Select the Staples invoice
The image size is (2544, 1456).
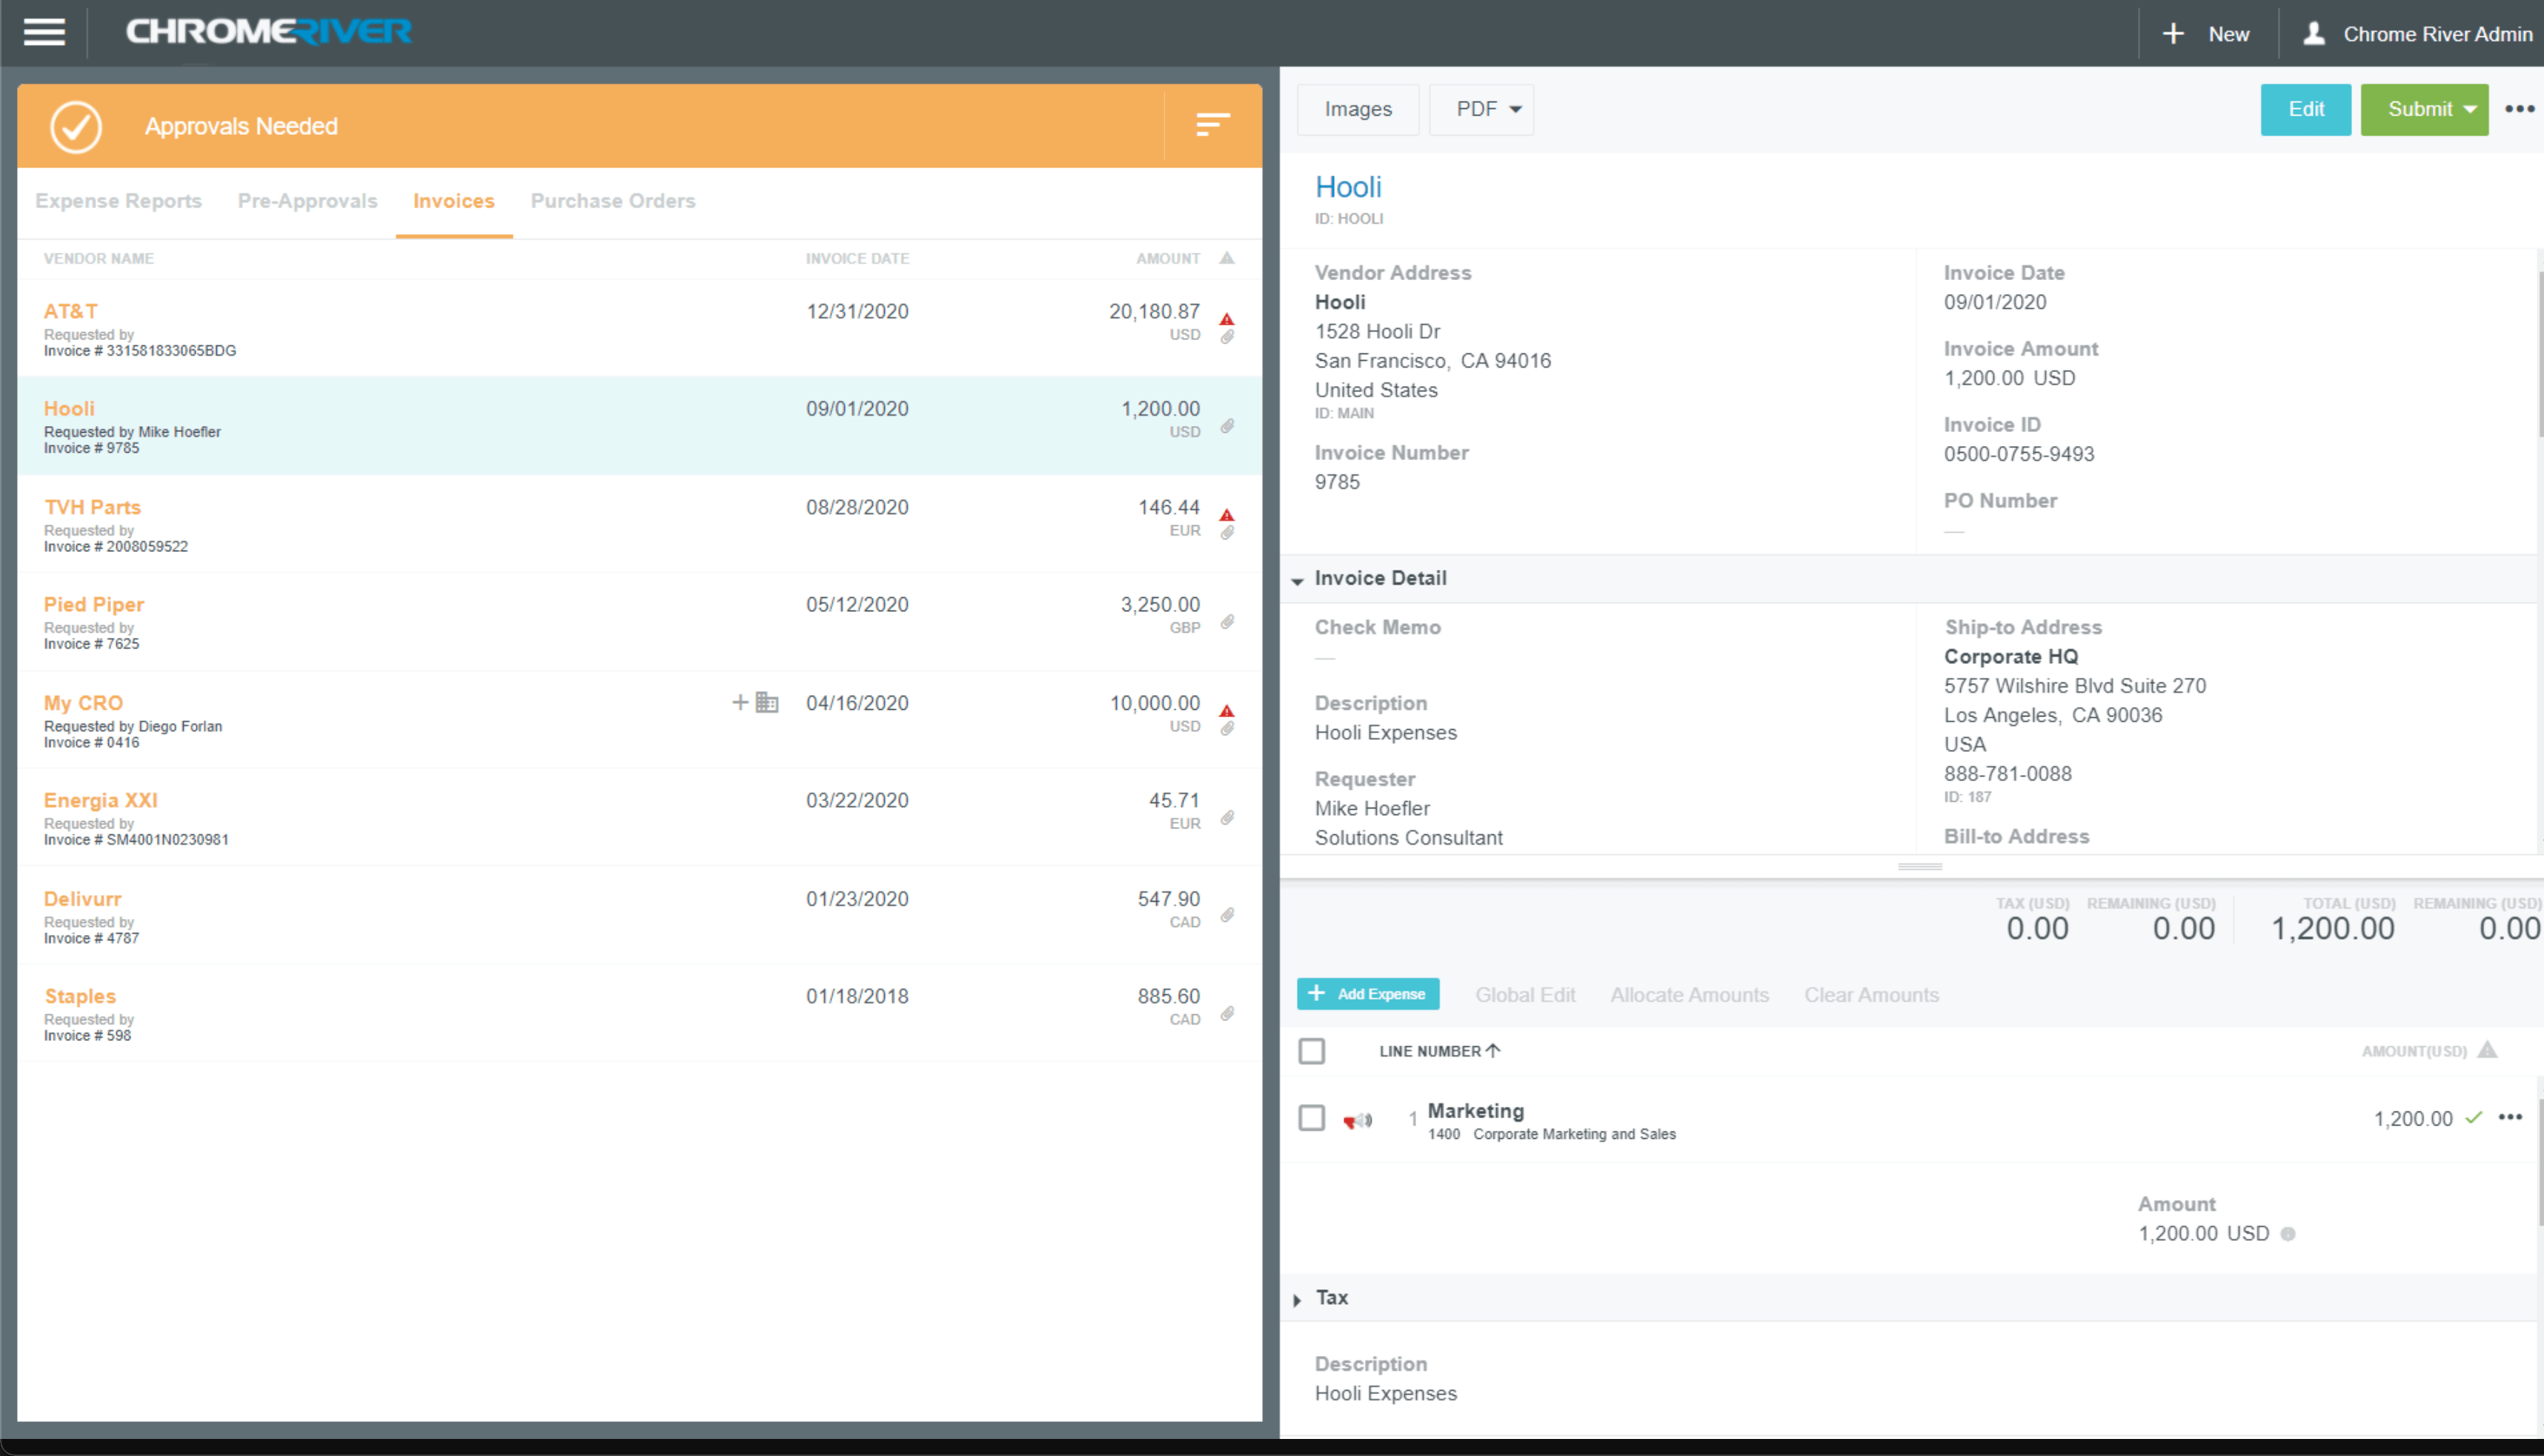click(x=639, y=1013)
